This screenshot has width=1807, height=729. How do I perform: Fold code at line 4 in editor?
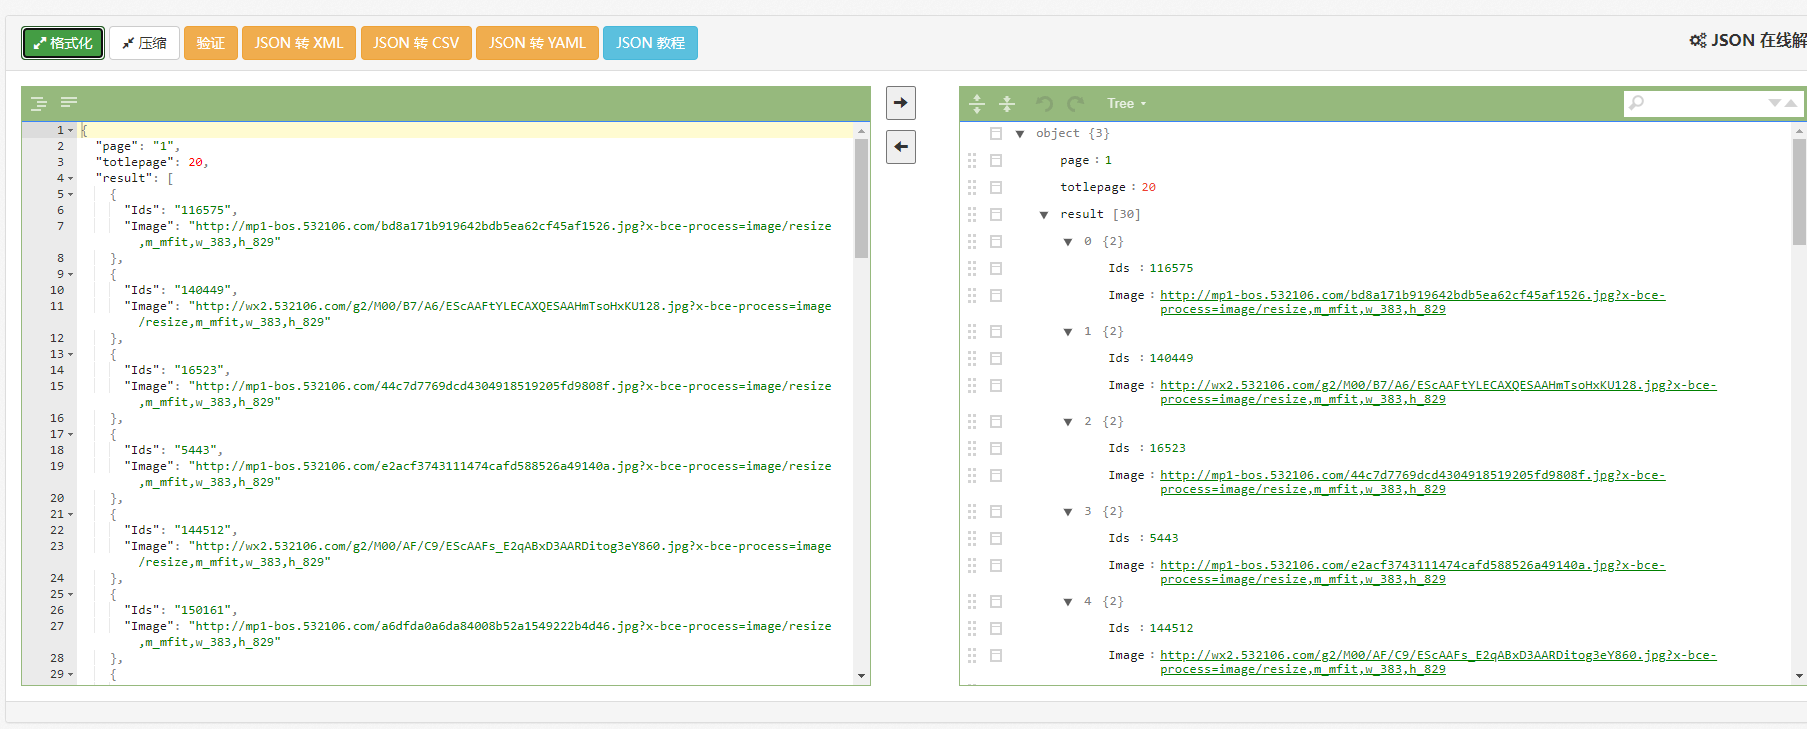(x=70, y=178)
